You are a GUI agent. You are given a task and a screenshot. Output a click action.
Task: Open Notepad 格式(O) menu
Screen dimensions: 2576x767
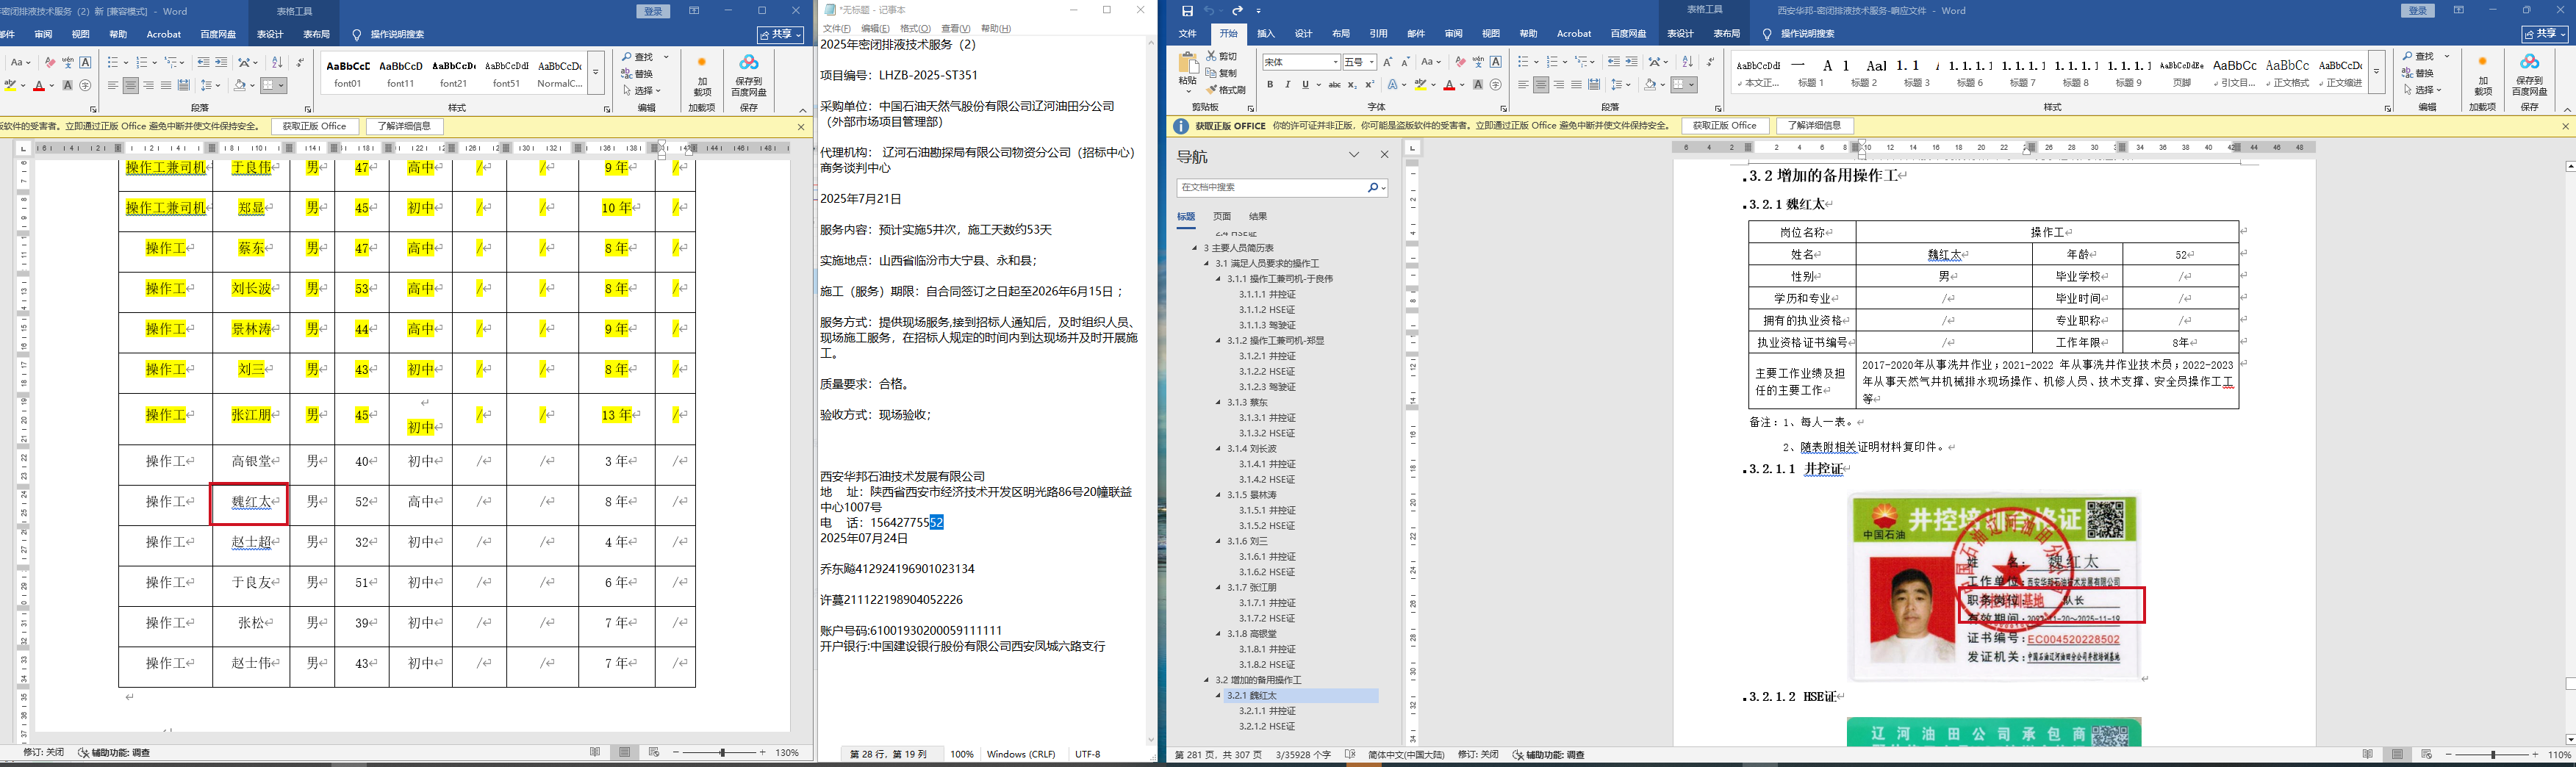(x=915, y=29)
